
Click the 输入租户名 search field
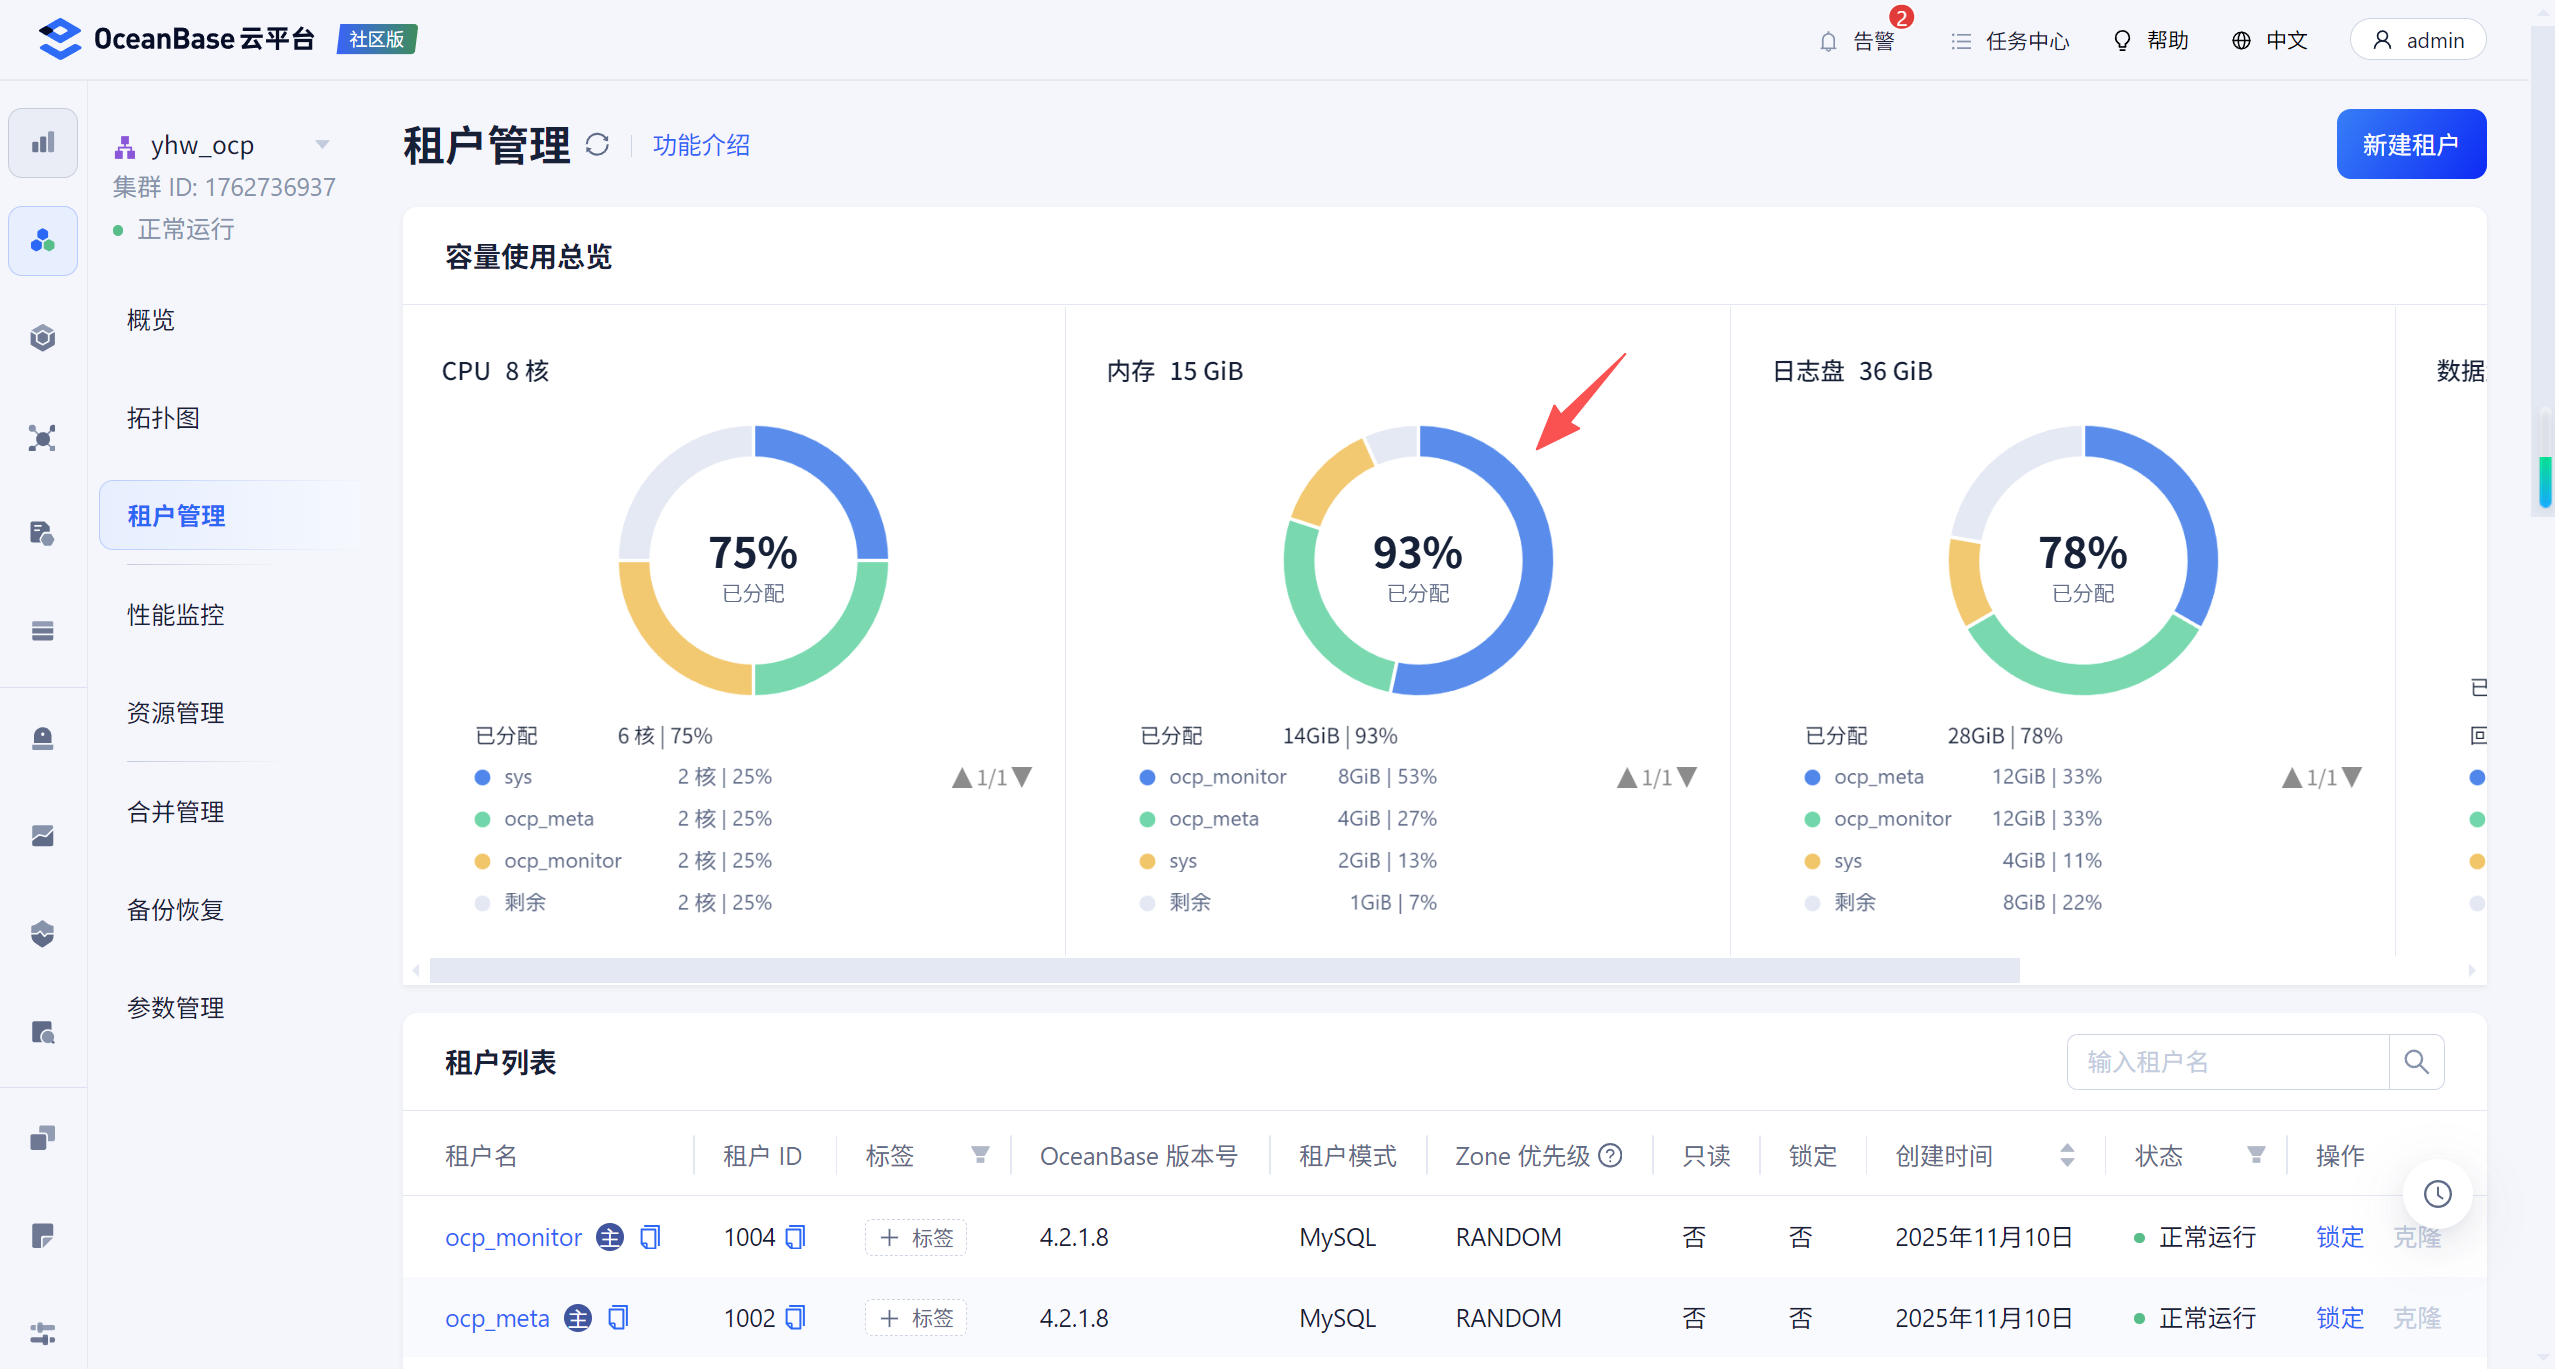[2227, 1062]
